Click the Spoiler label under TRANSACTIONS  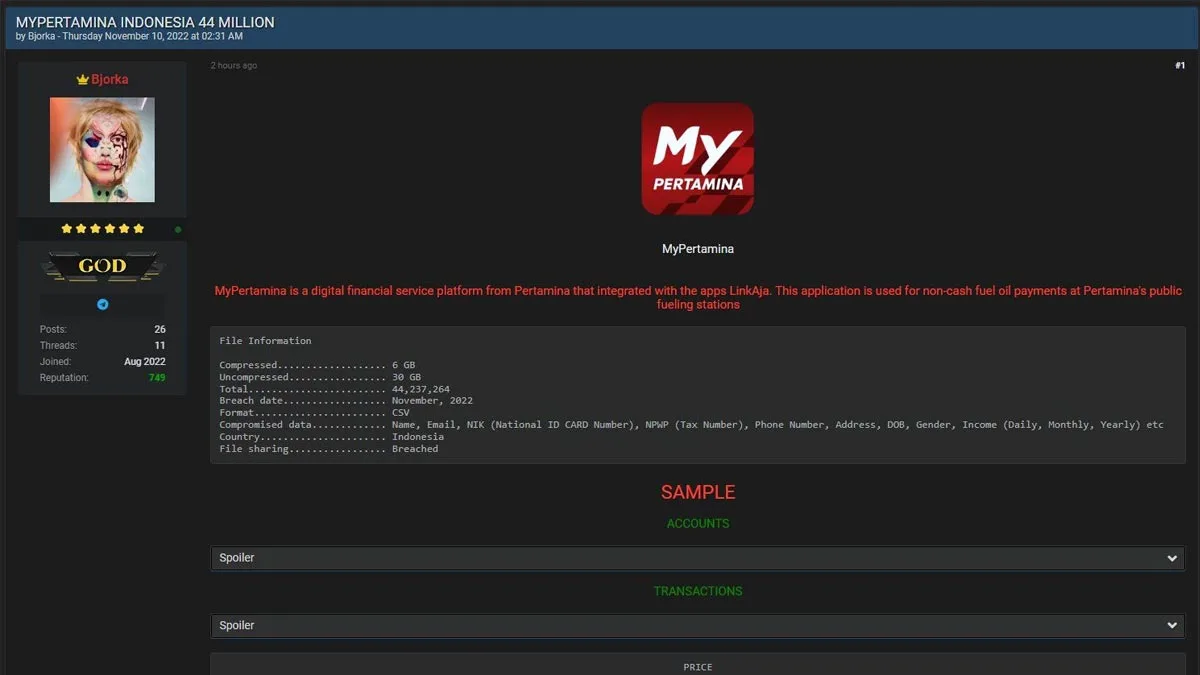237,626
